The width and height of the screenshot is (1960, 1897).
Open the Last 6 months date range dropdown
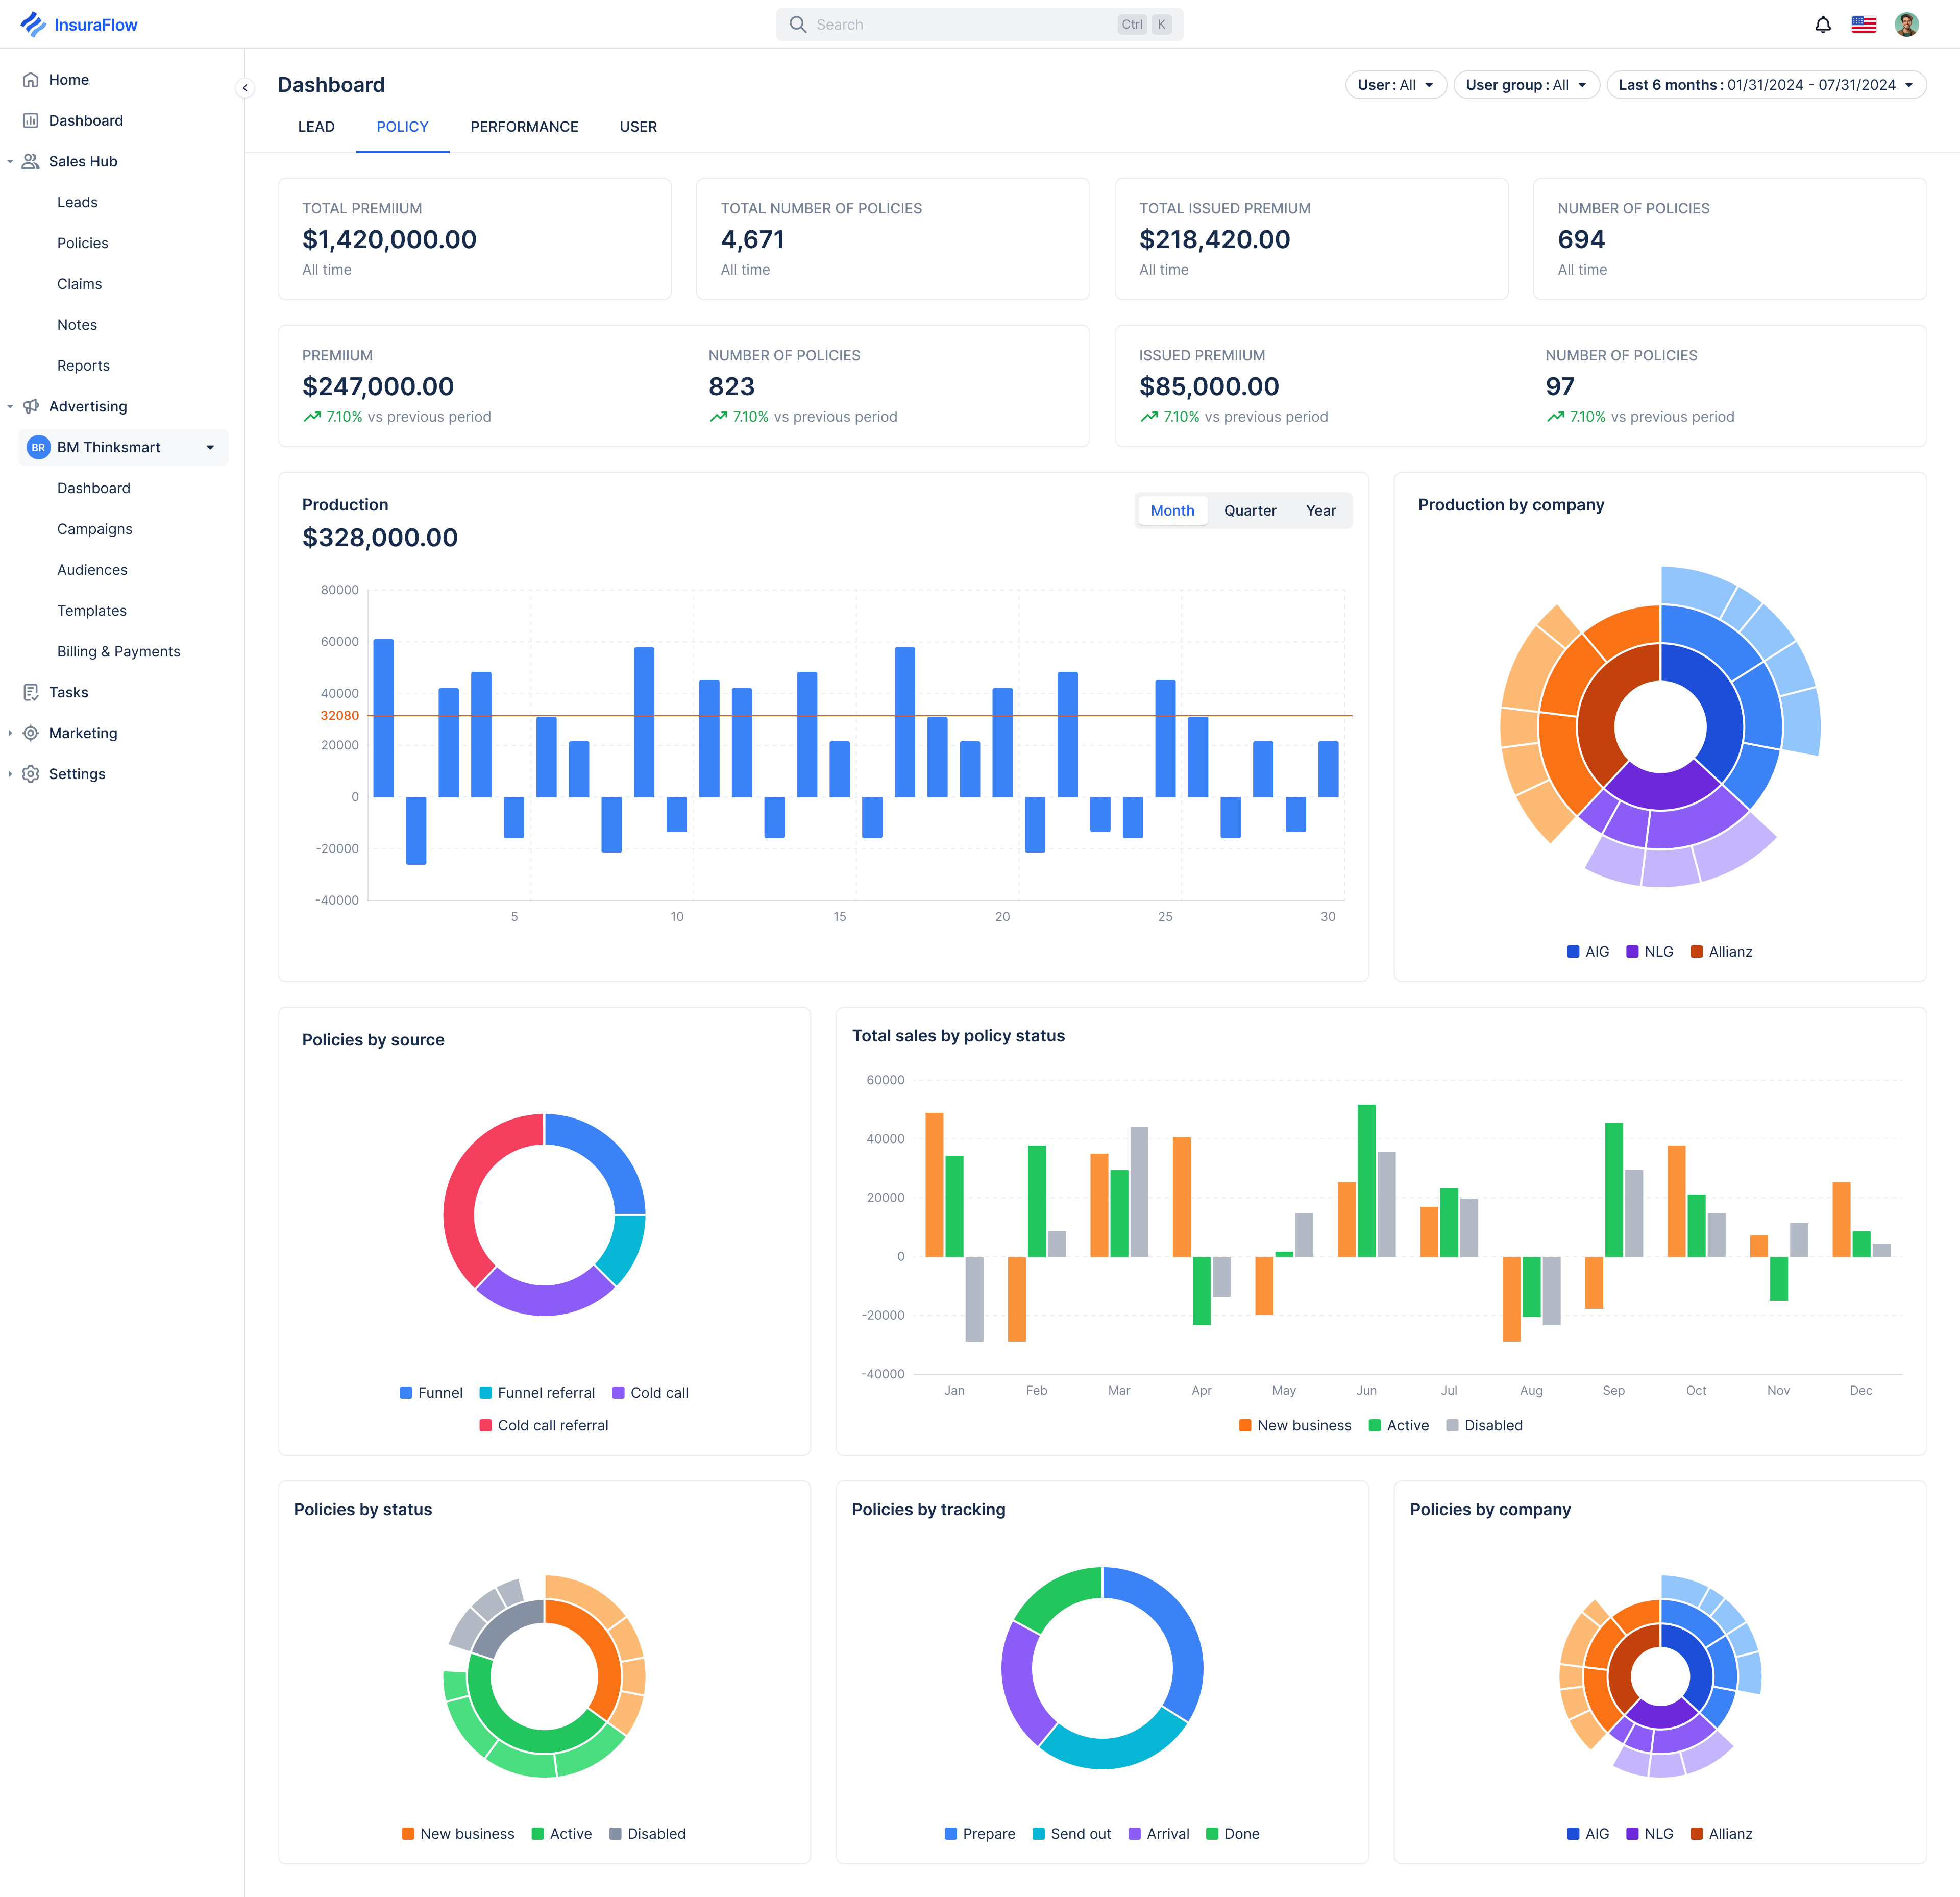coord(1766,85)
